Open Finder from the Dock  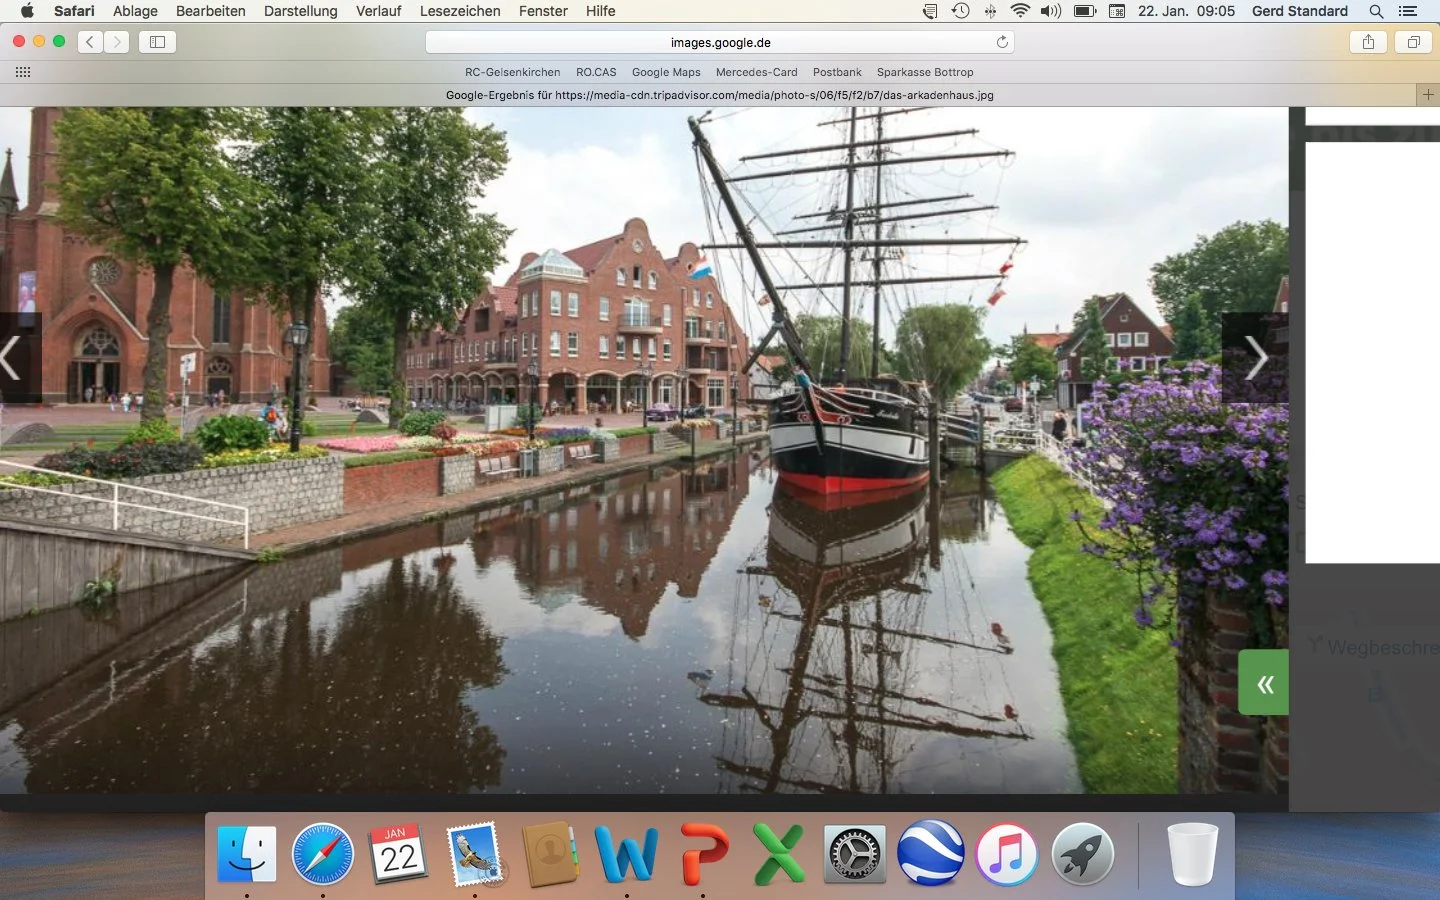point(247,854)
